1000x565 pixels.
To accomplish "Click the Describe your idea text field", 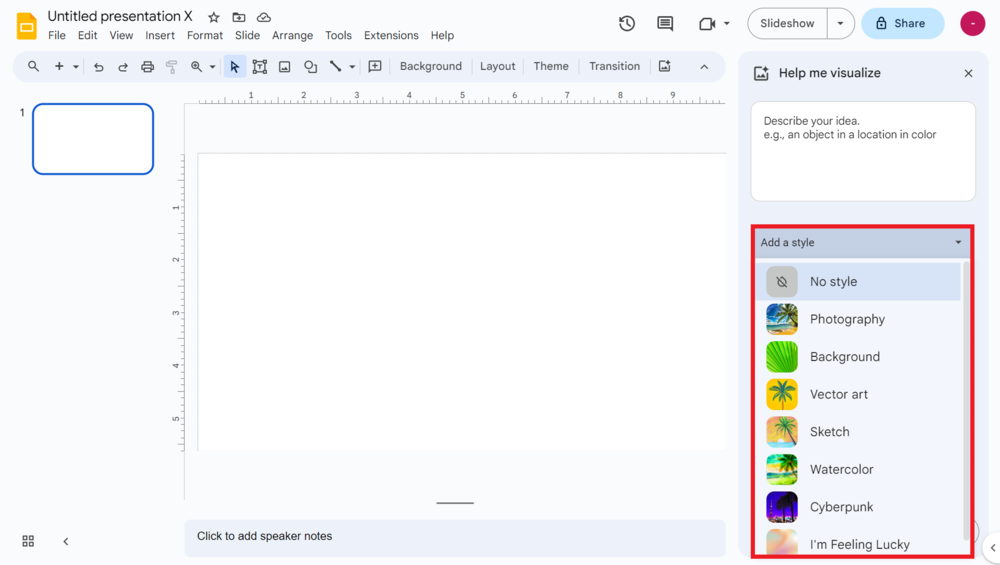I will pyautogui.click(x=862, y=151).
